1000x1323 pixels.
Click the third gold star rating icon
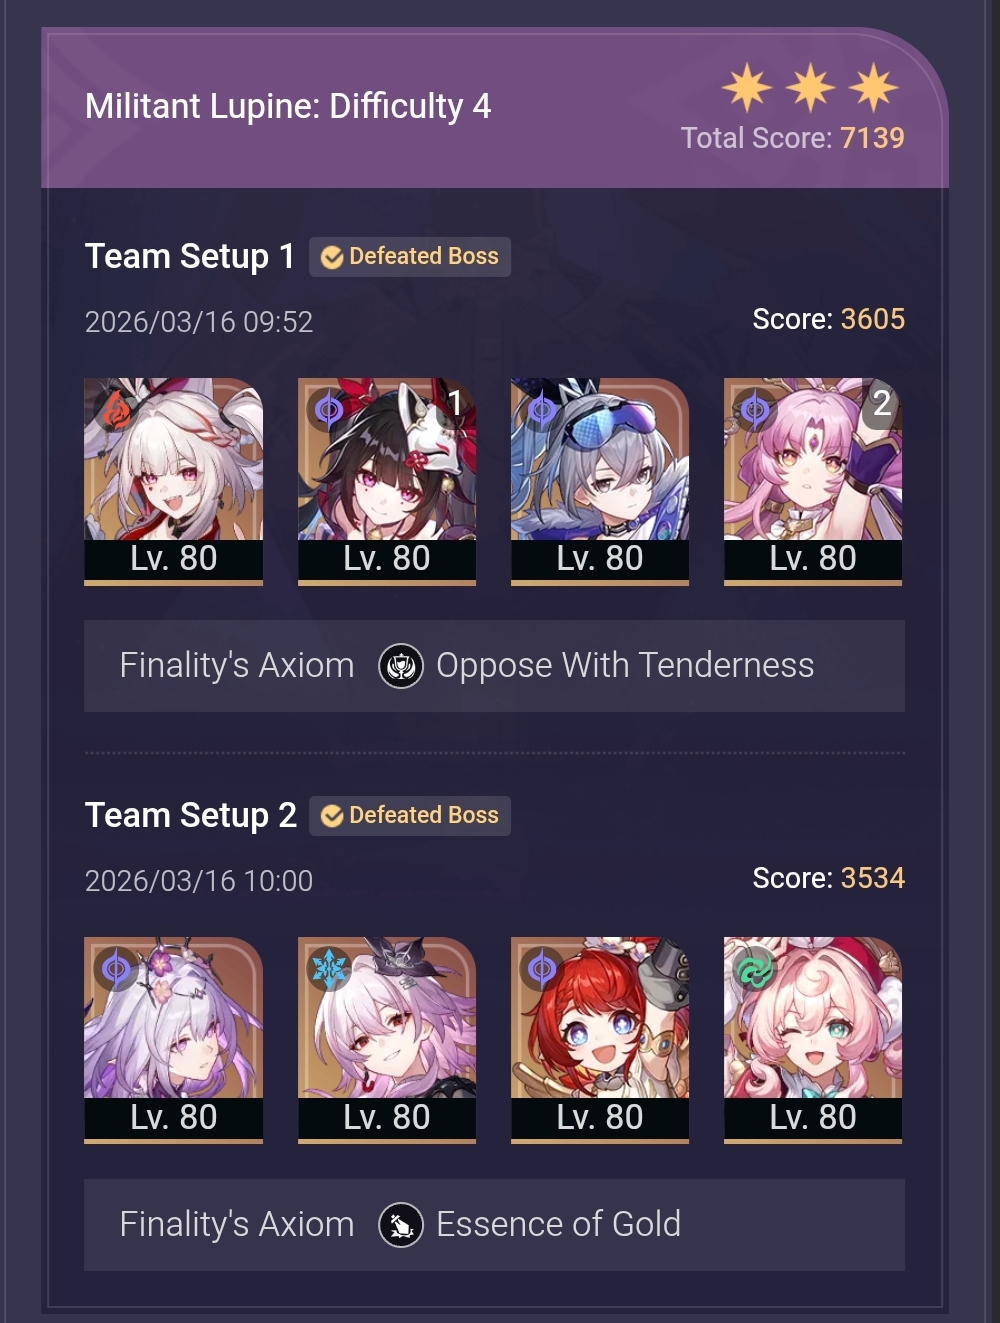tap(873, 87)
